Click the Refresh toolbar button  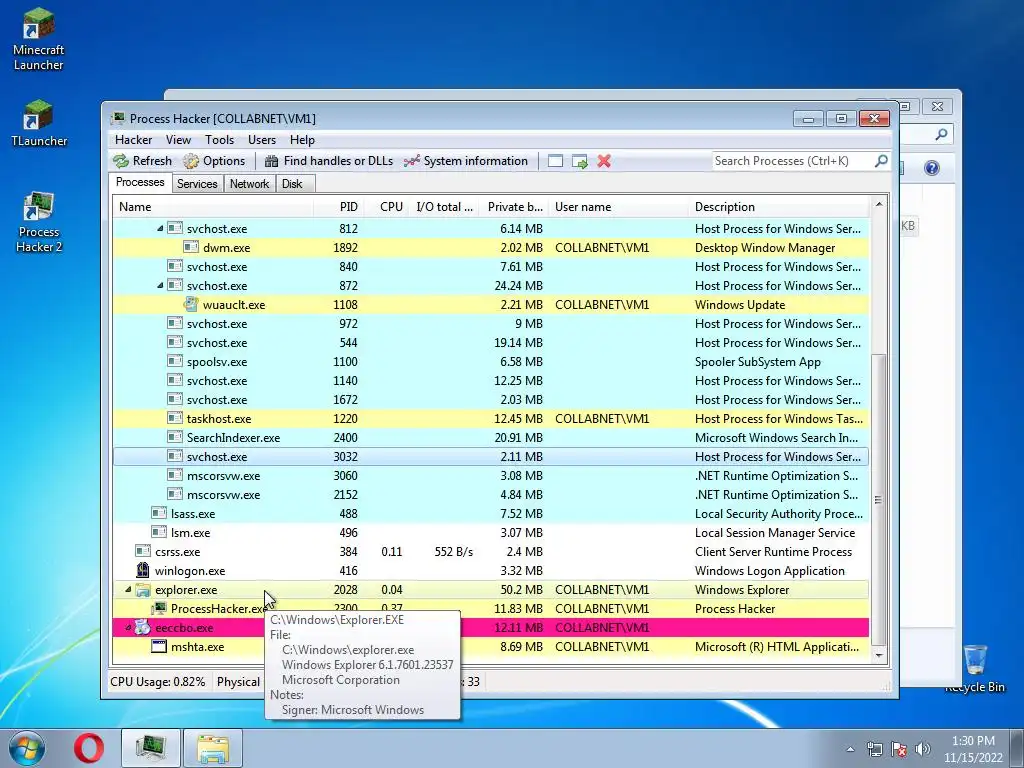click(142, 161)
